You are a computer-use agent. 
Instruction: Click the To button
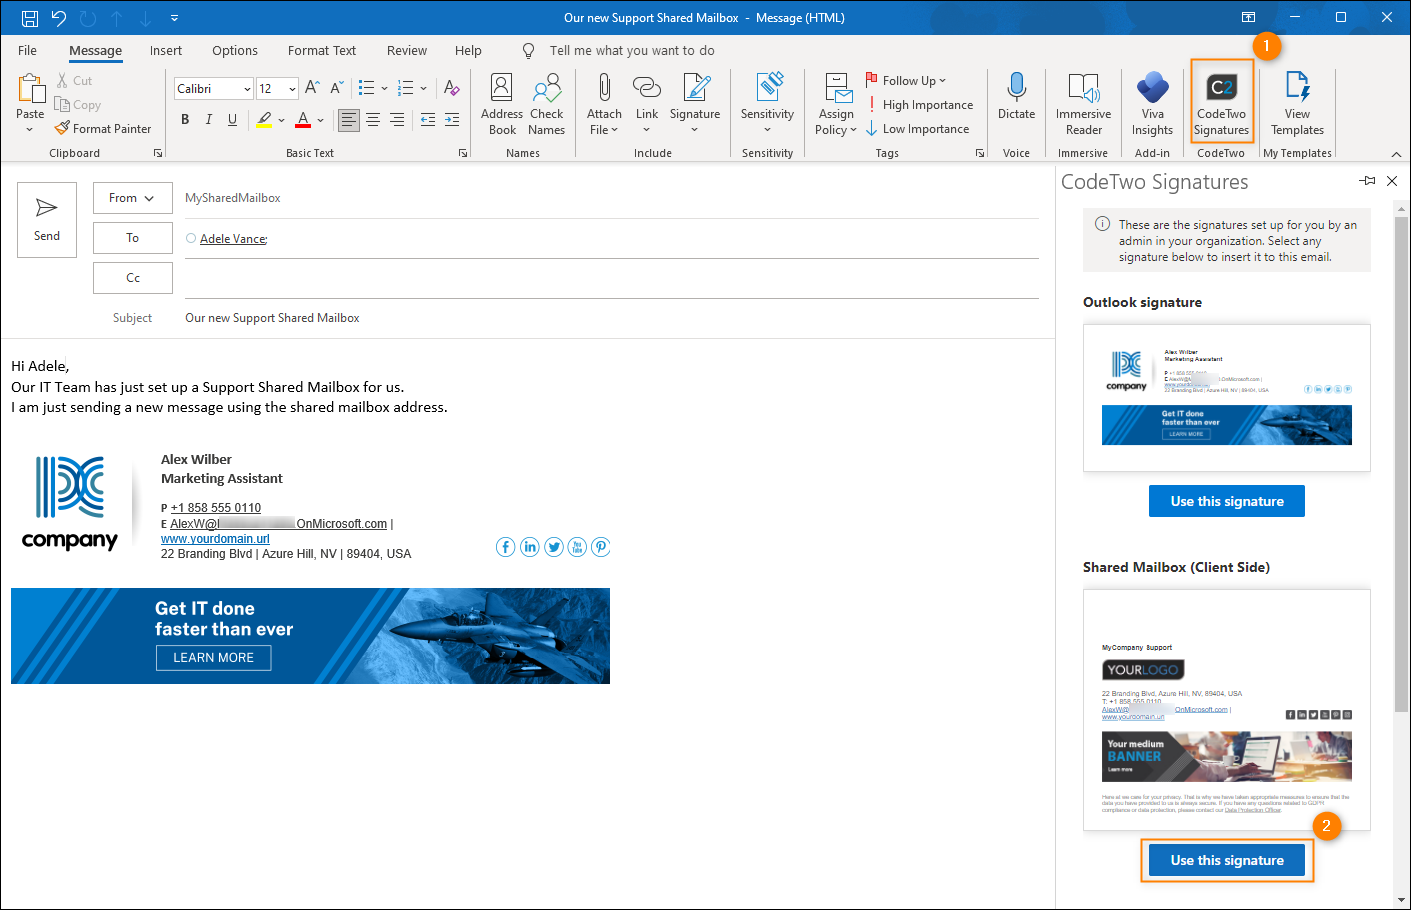point(133,238)
